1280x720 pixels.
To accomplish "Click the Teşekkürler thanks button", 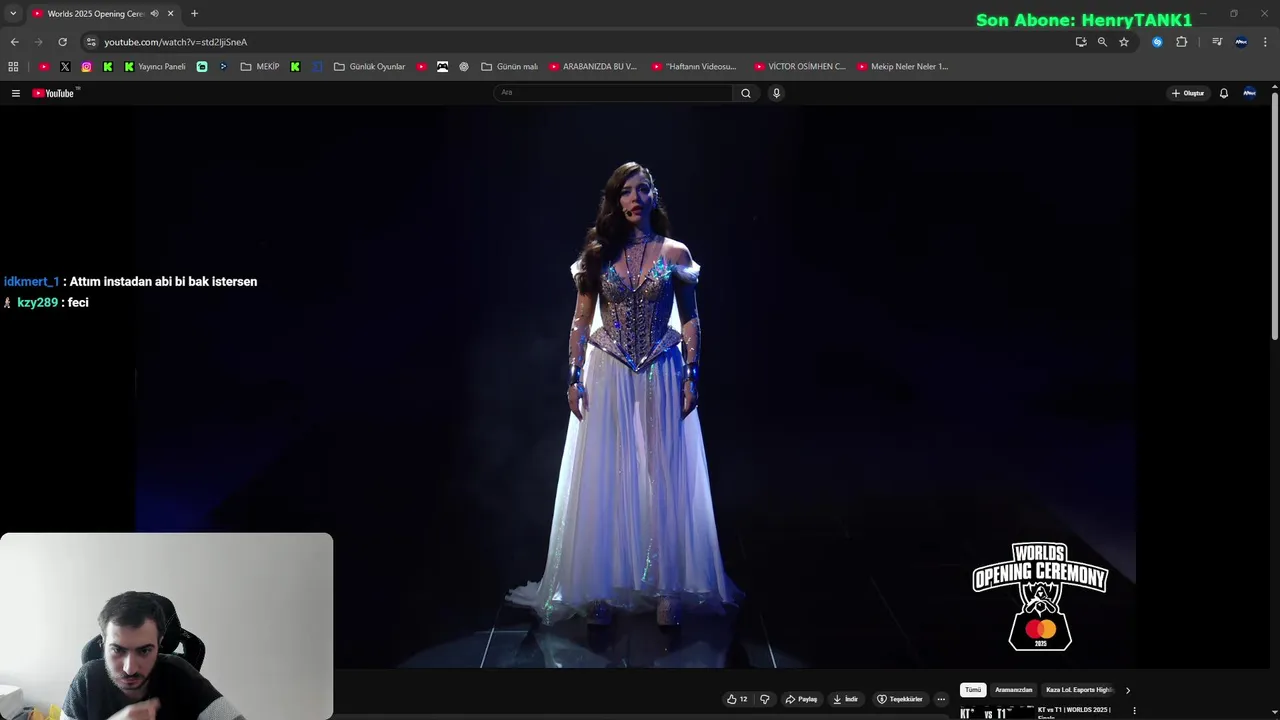I will click(900, 699).
